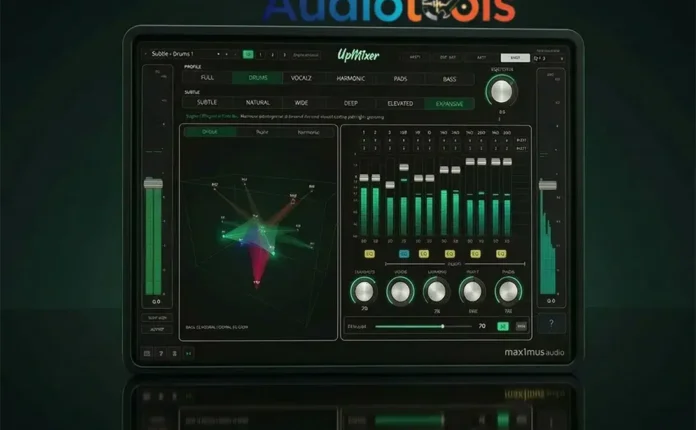Select the PADS profile
Image resolution: width=696 pixels, height=430 pixels.
tap(400, 79)
